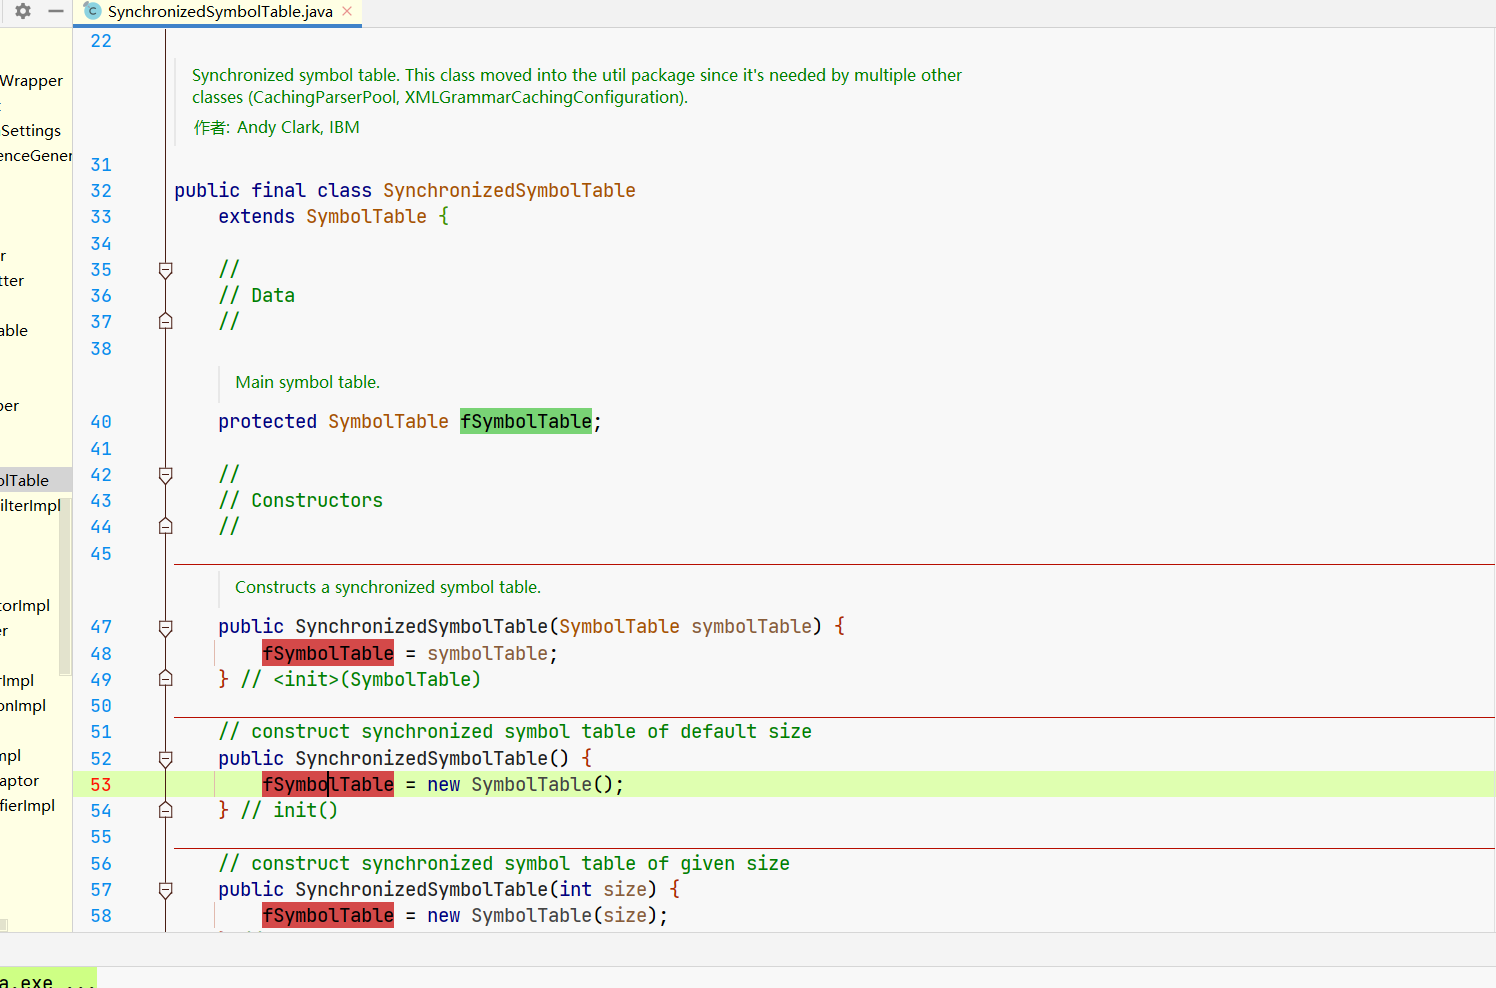Click '// Data' comment on line 36
The image size is (1496, 988).
tap(257, 296)
